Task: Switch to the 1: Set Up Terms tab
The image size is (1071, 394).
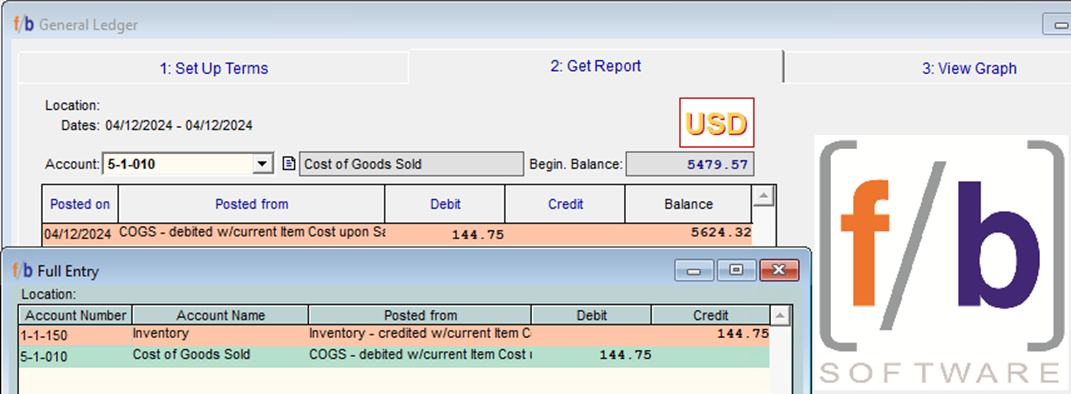Action: (213, 68)
